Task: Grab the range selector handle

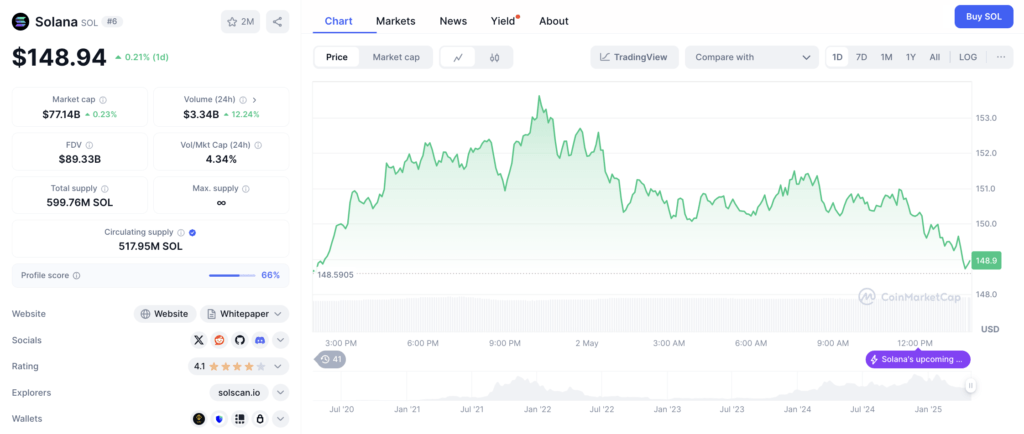Action: click(970, 386)
